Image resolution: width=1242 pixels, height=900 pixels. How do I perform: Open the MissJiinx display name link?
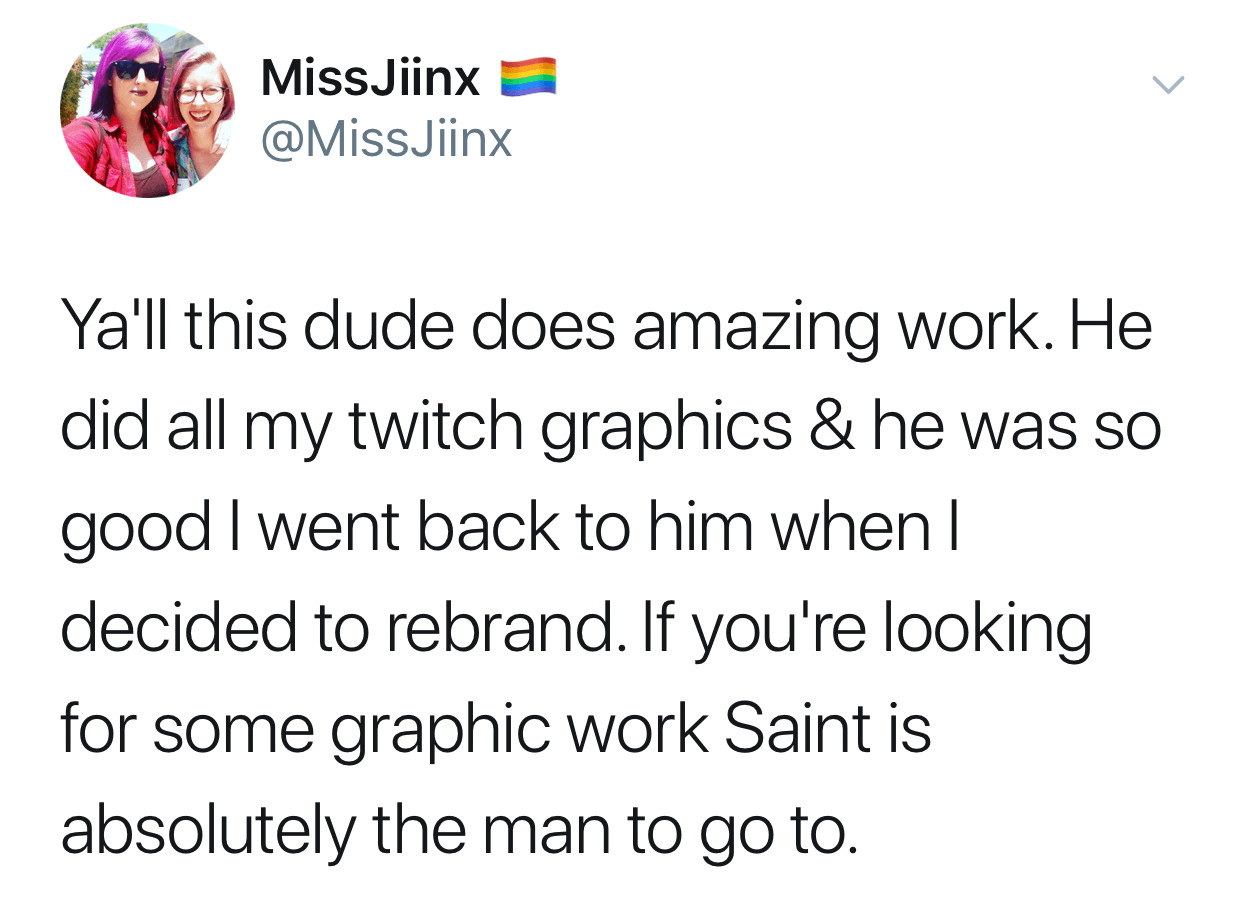click(370, 78)
